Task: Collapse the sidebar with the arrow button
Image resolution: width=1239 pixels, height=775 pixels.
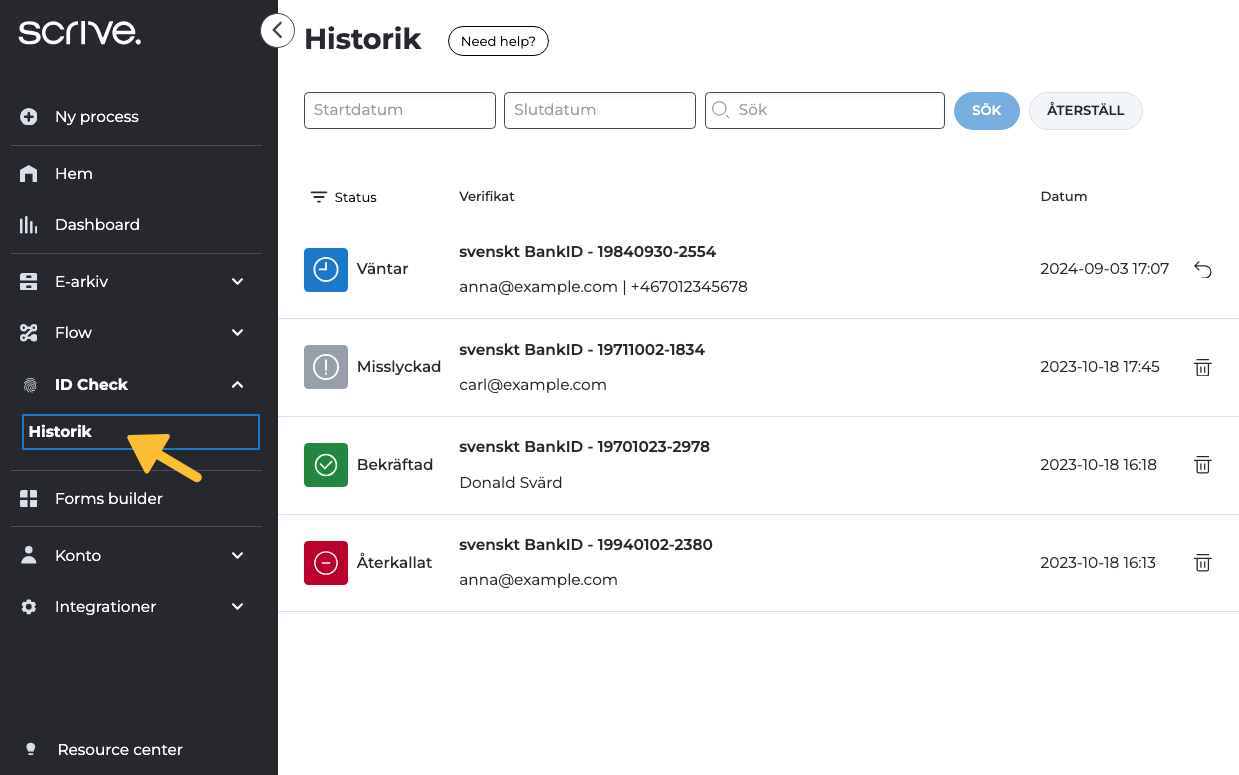Action: [277, 31]
